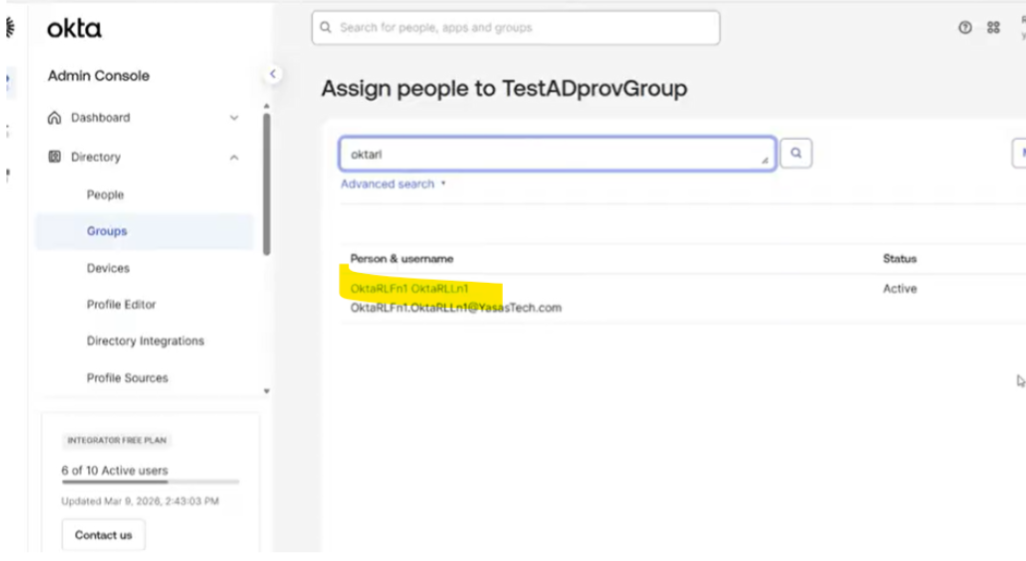The height and width of the screenshot is (561, 1026).
Task: Select Groups in the sidebar
Action: coord(107,231)
